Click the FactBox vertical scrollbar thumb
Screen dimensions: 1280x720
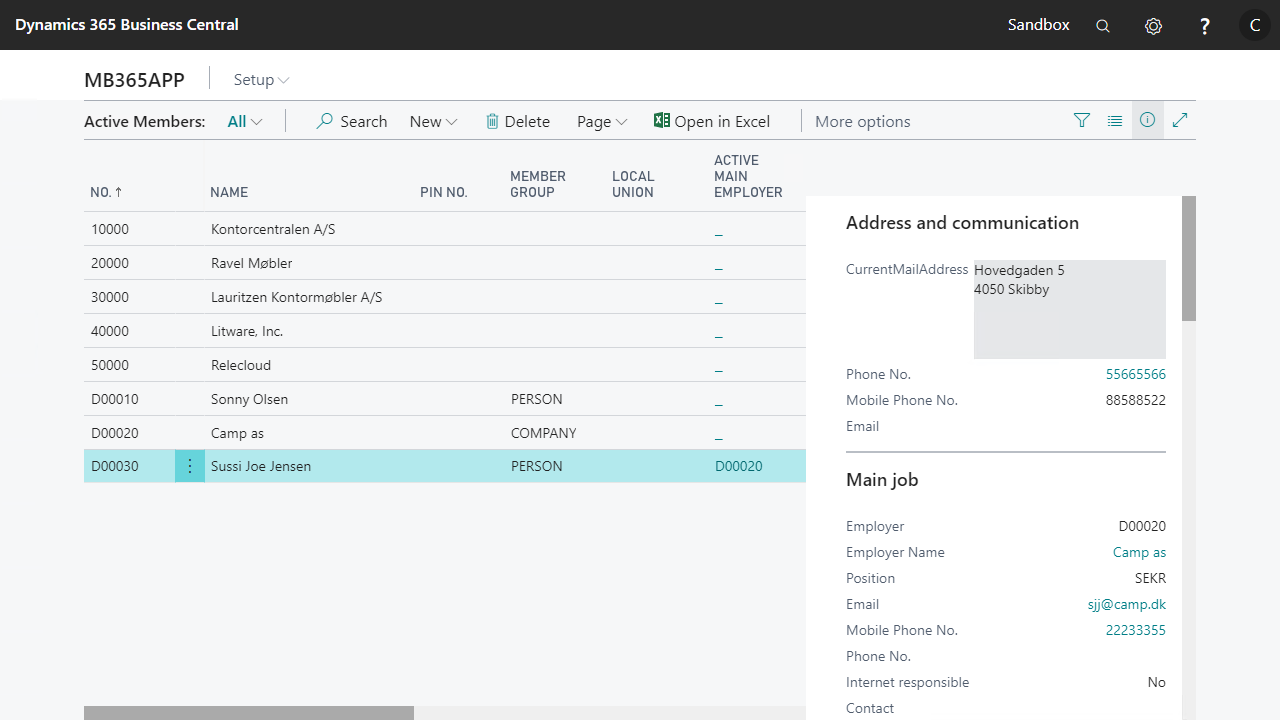click(x=1189, y=258)
